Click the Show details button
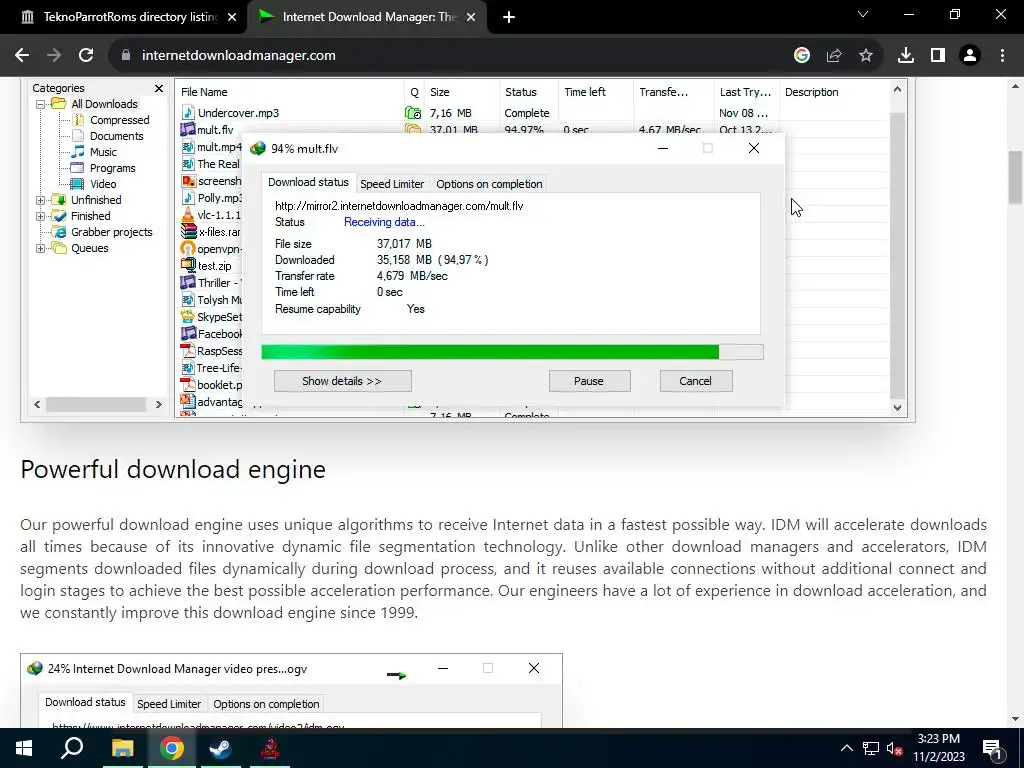 pyautogui.click(x=343, y=381)
